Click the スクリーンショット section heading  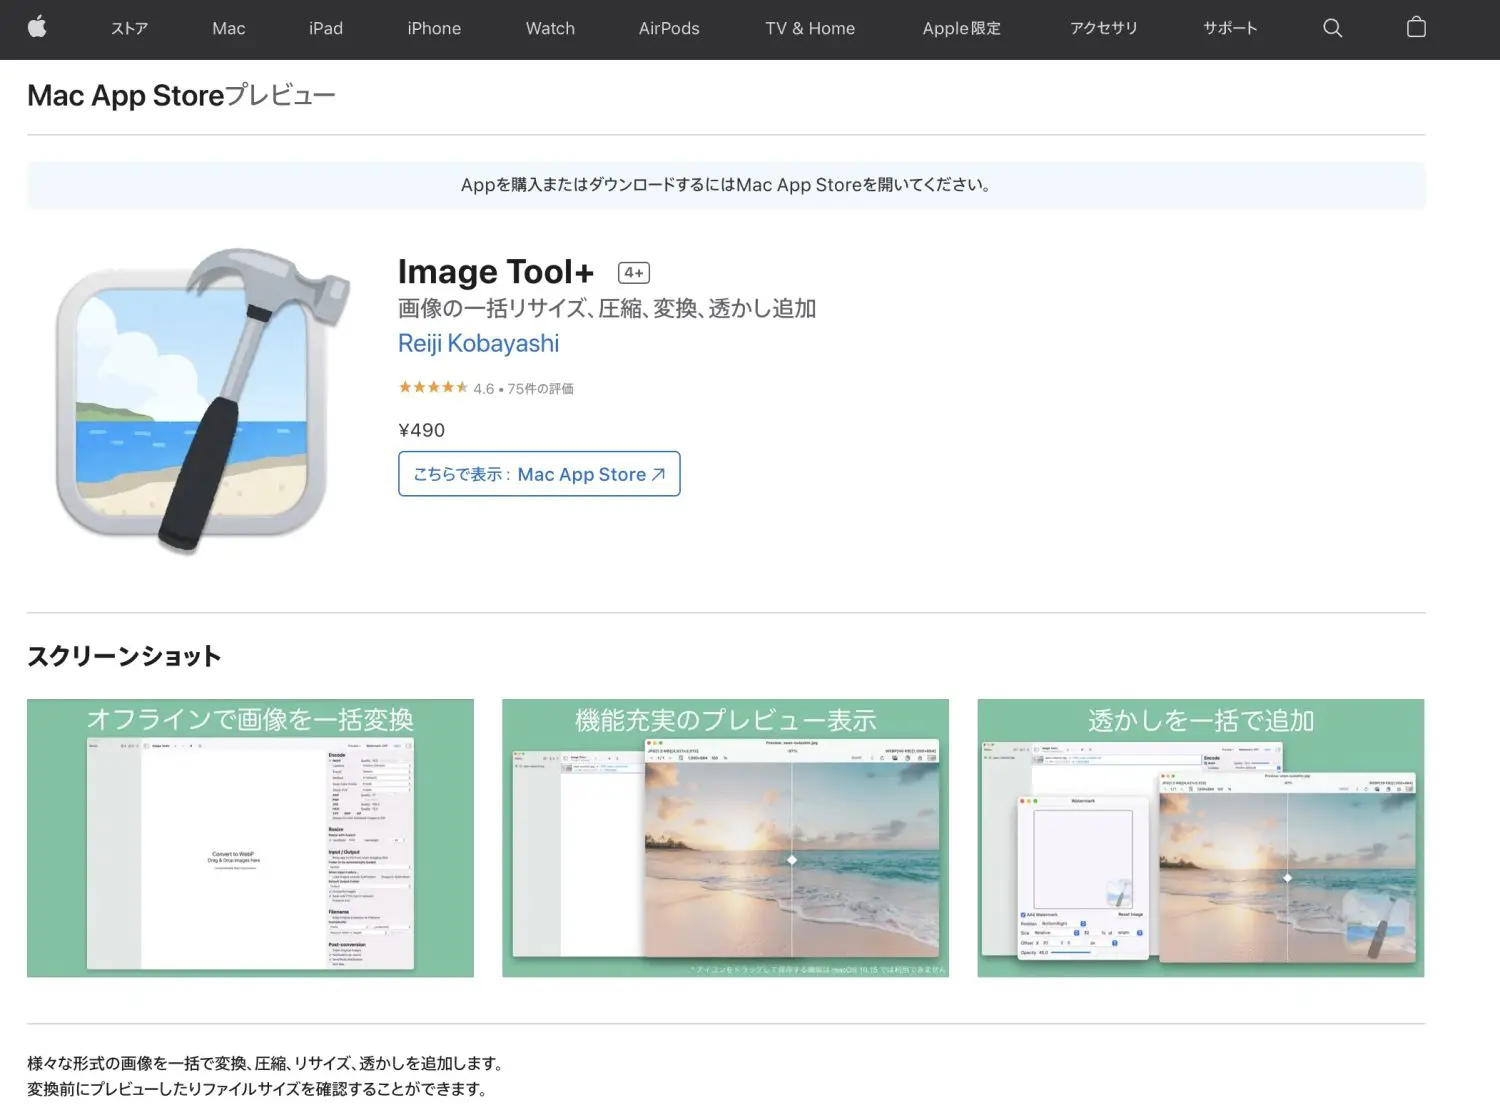(x=124, y=656)
